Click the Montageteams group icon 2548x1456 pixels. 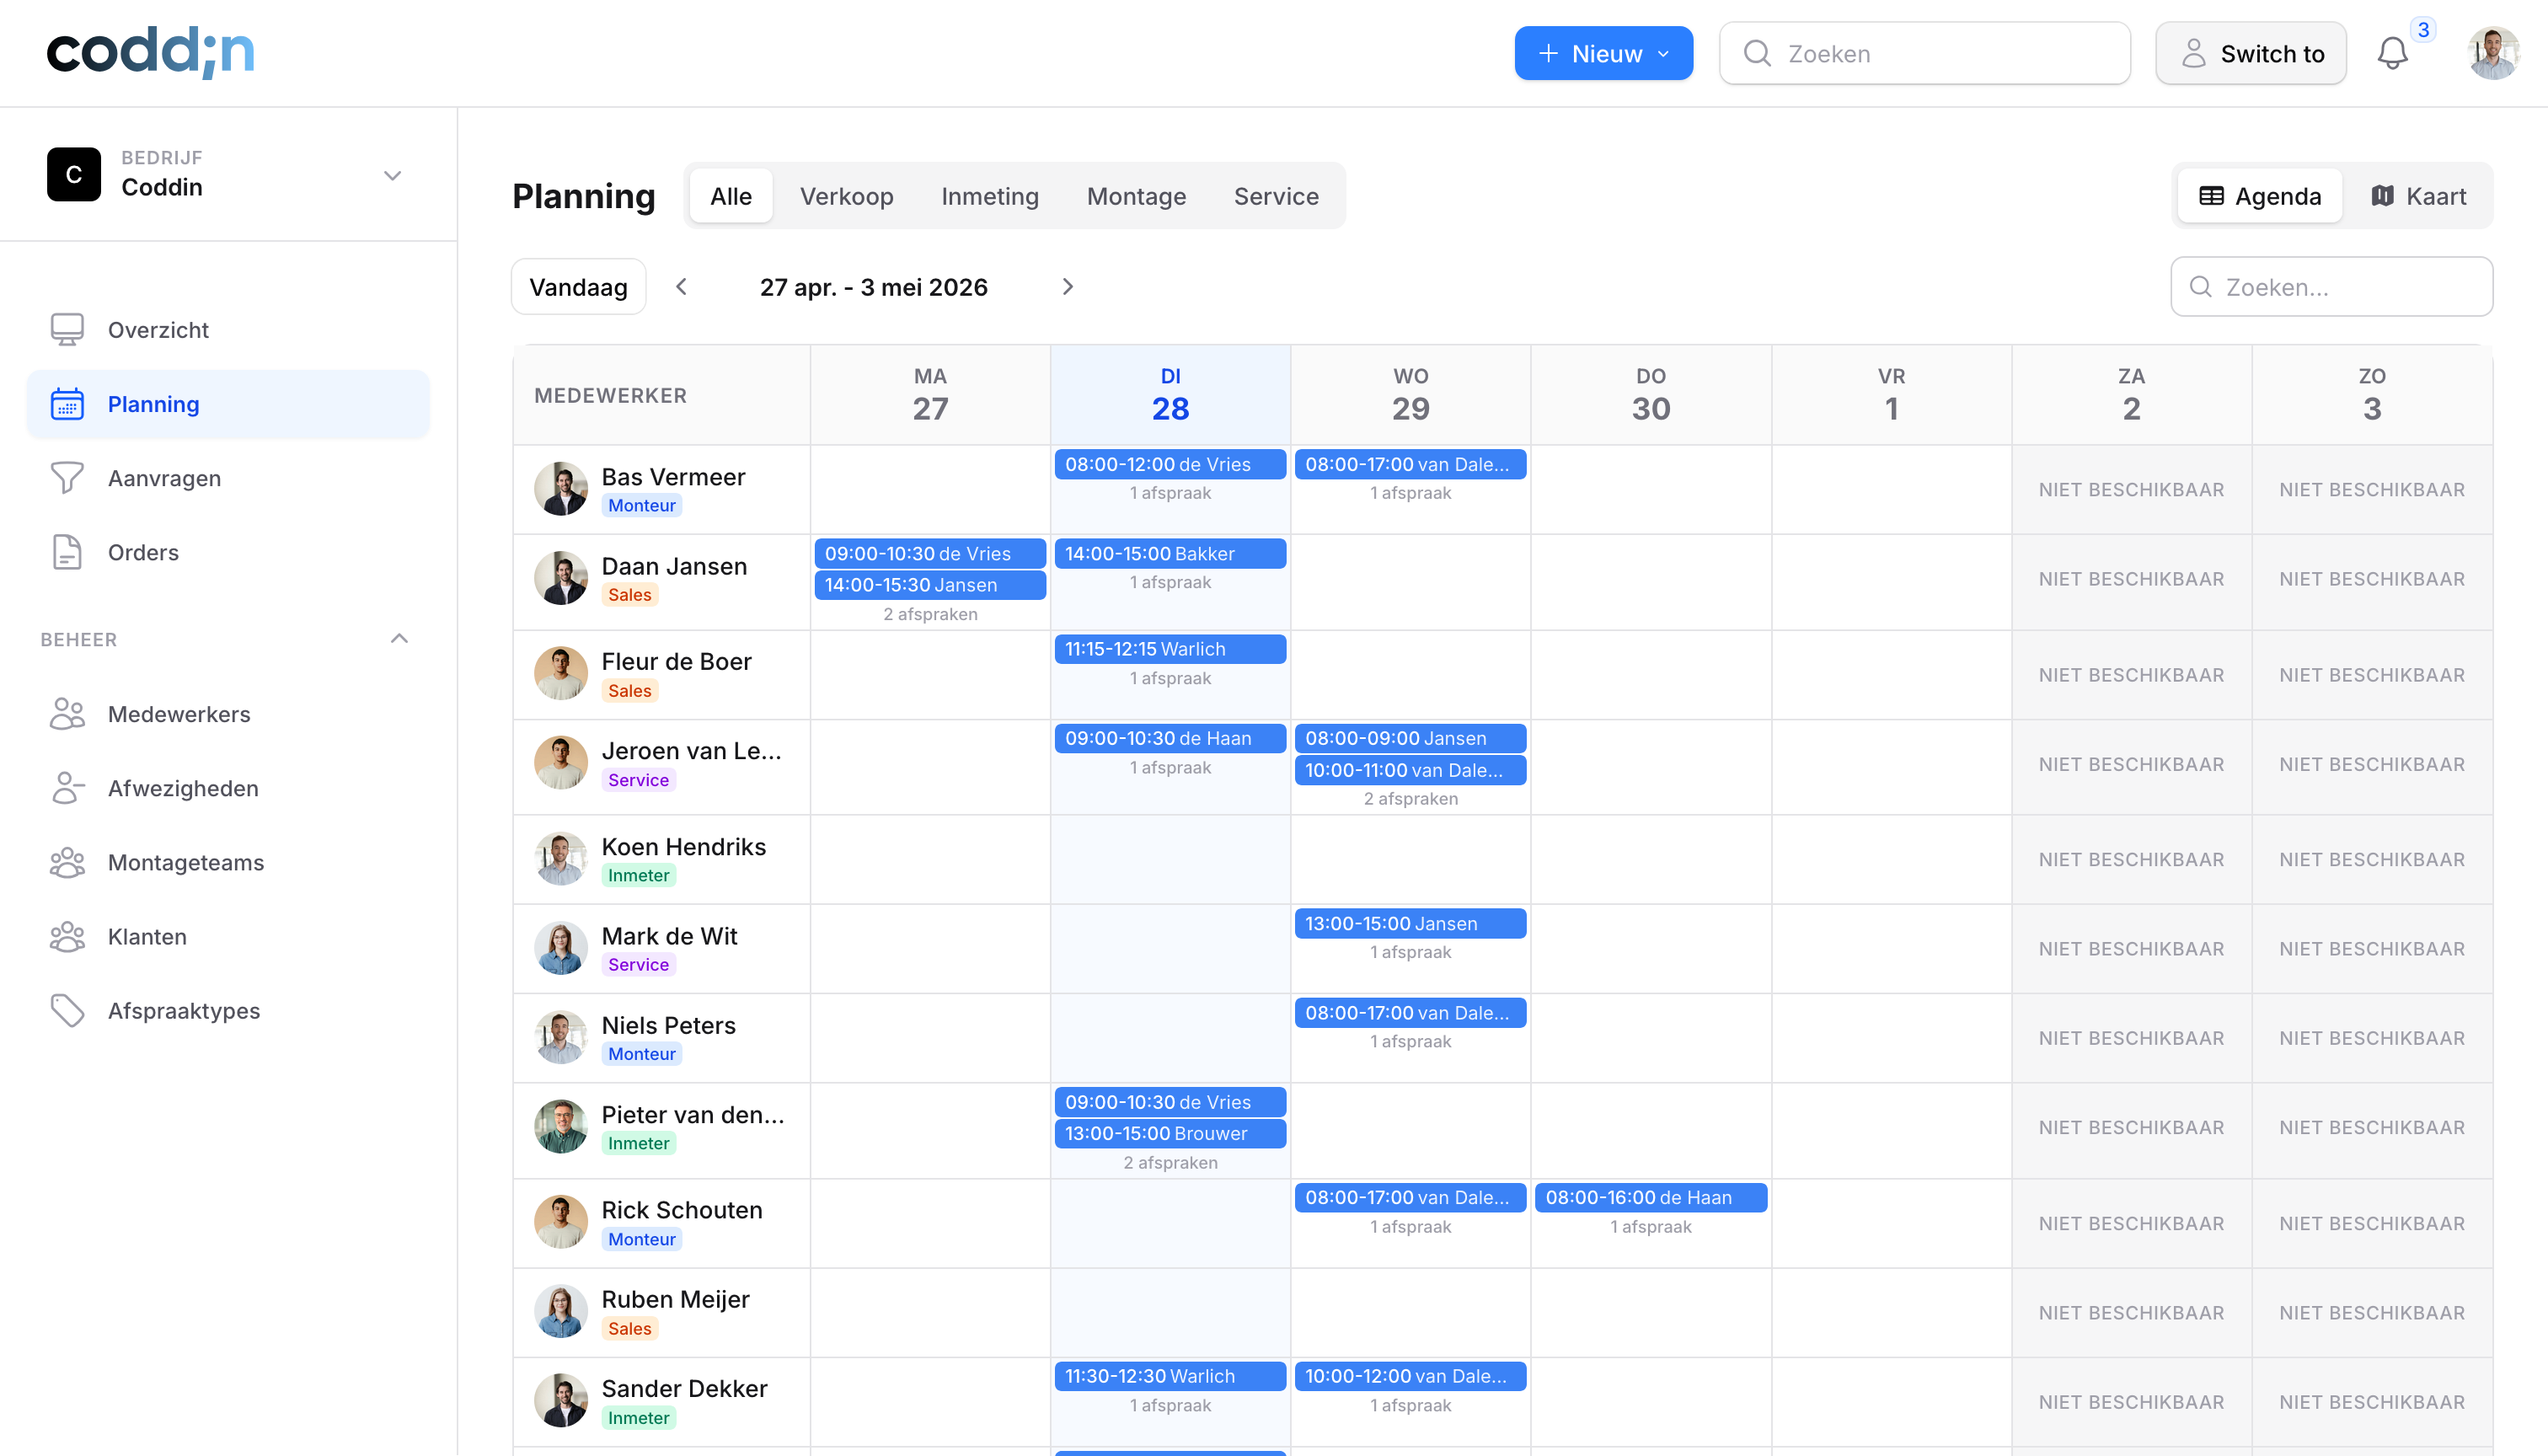(x=67, y=862)
